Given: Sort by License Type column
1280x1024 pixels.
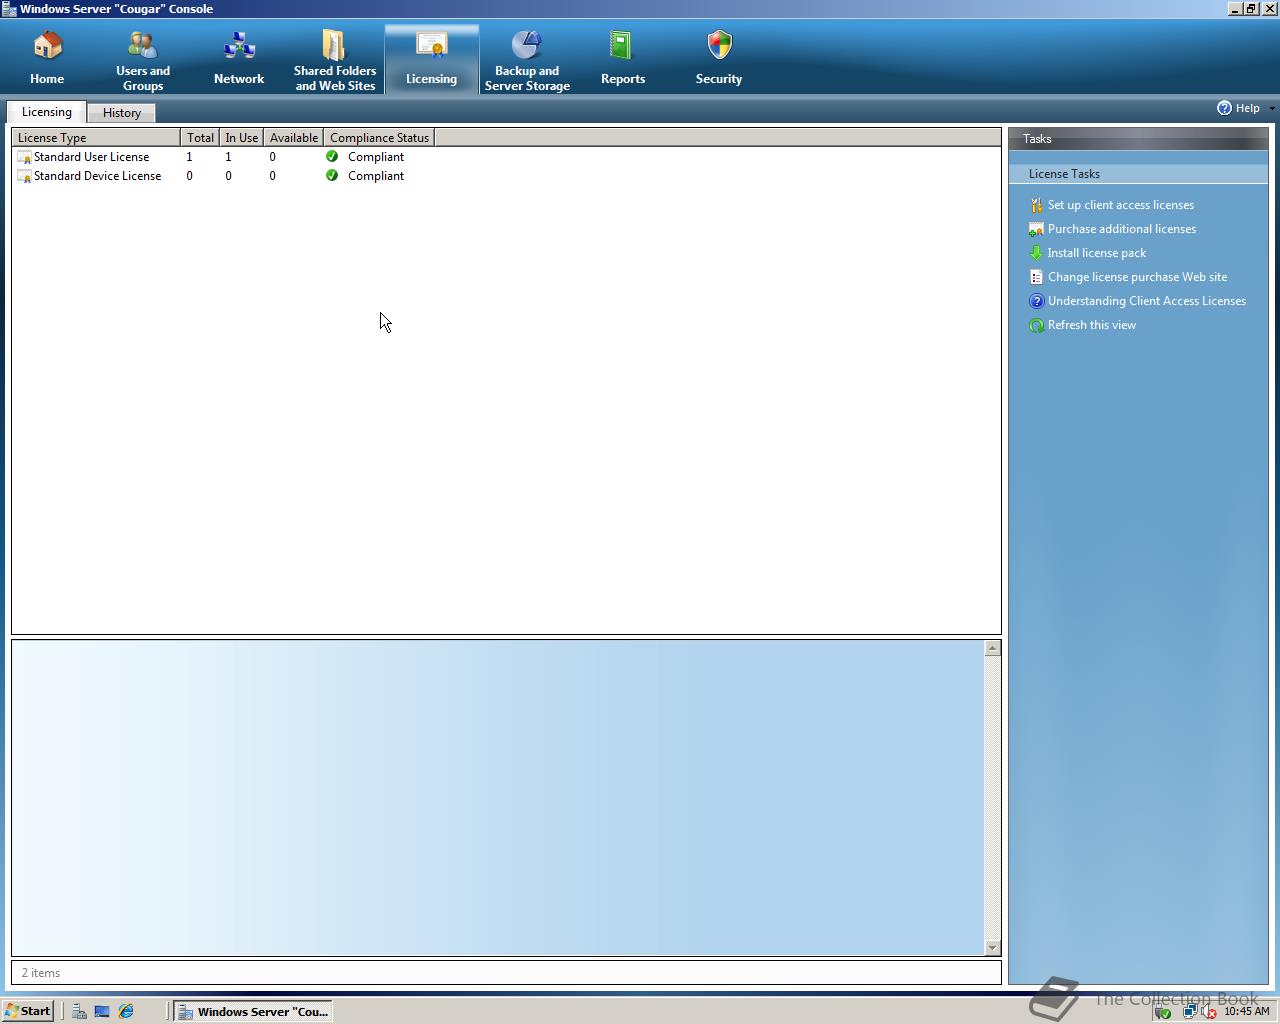Looking at the screenshot, I should point(96,138).
